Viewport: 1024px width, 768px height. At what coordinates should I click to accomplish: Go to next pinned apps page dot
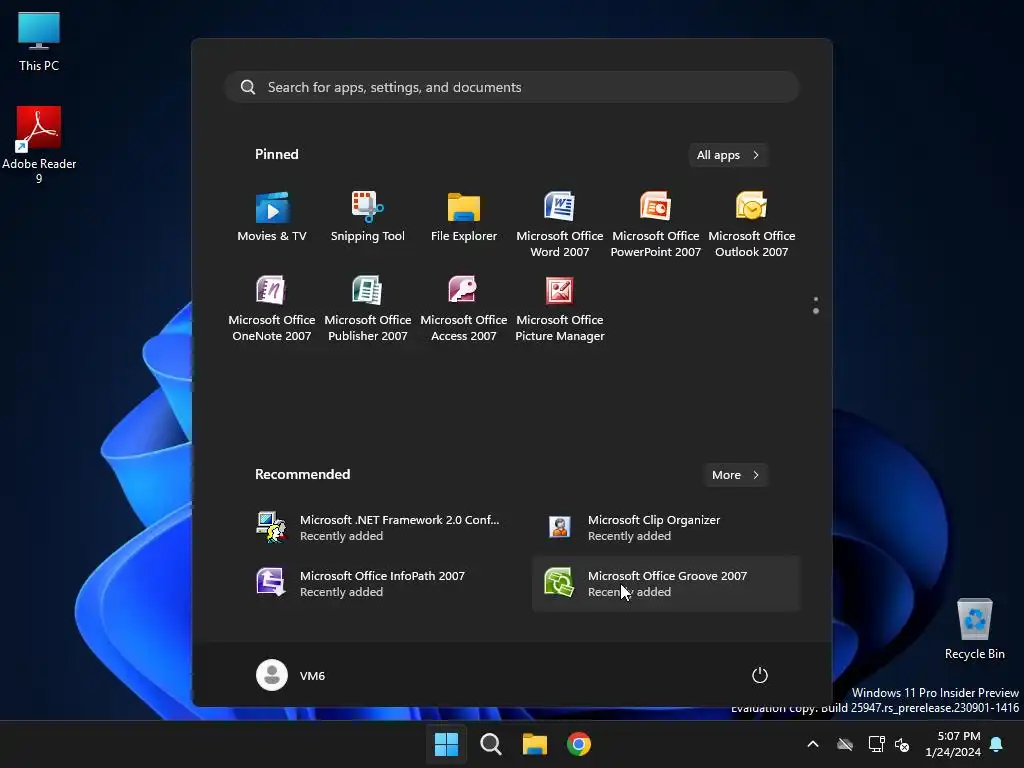coord(816,312)
